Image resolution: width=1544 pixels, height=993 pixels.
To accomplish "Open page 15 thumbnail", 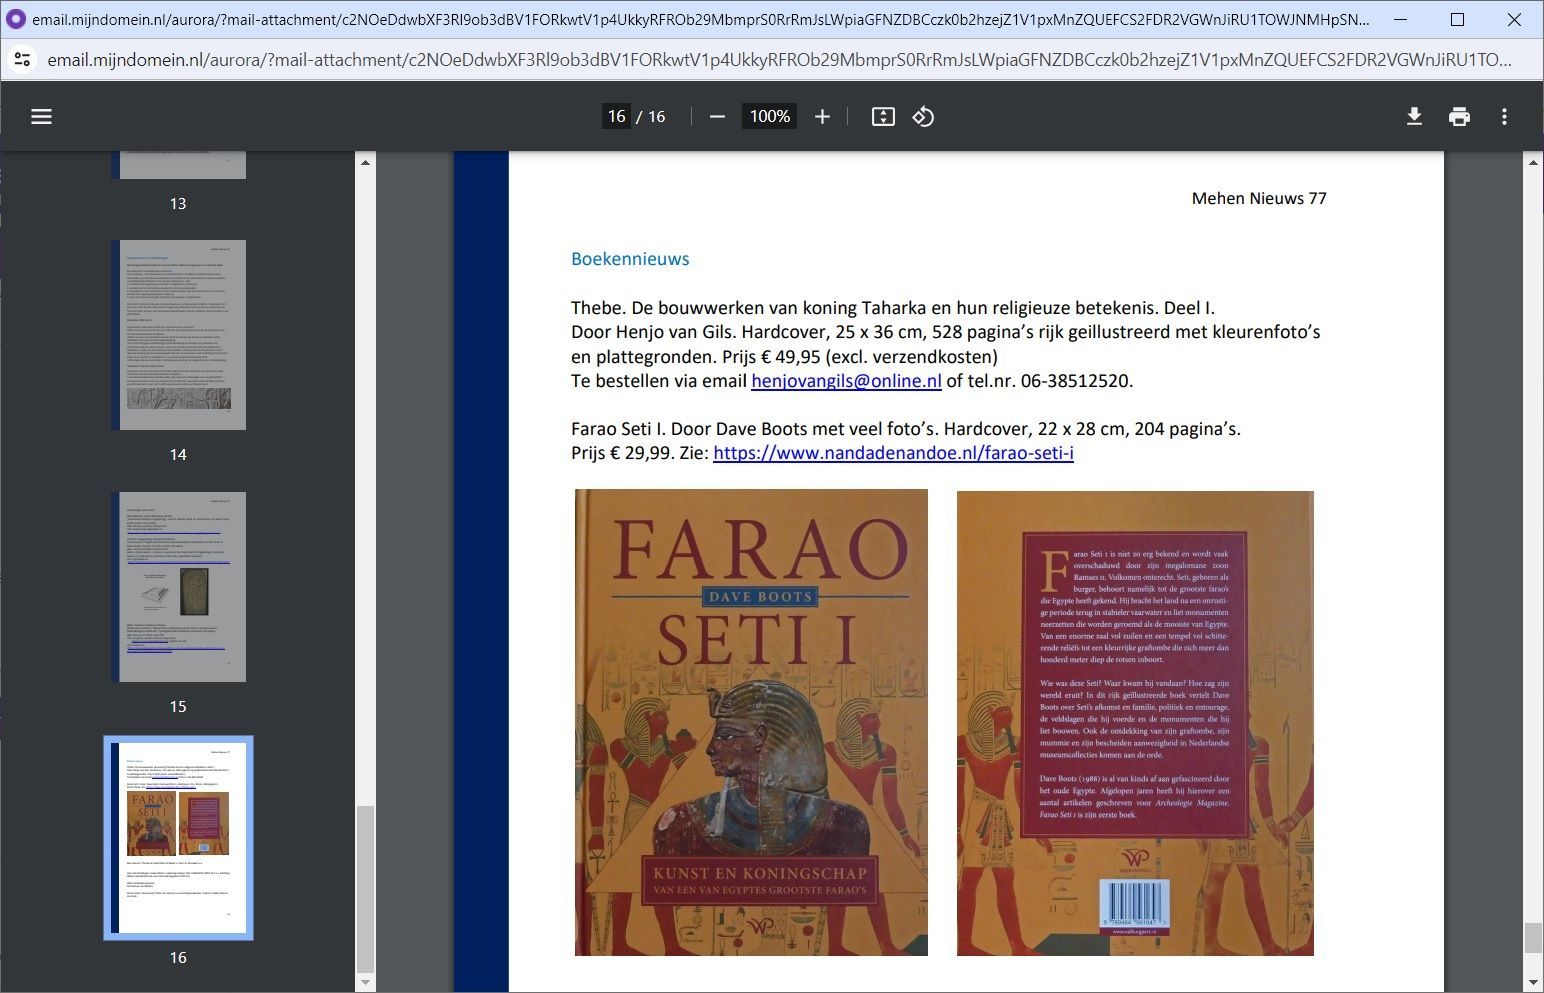I will [x=178, y=587].
